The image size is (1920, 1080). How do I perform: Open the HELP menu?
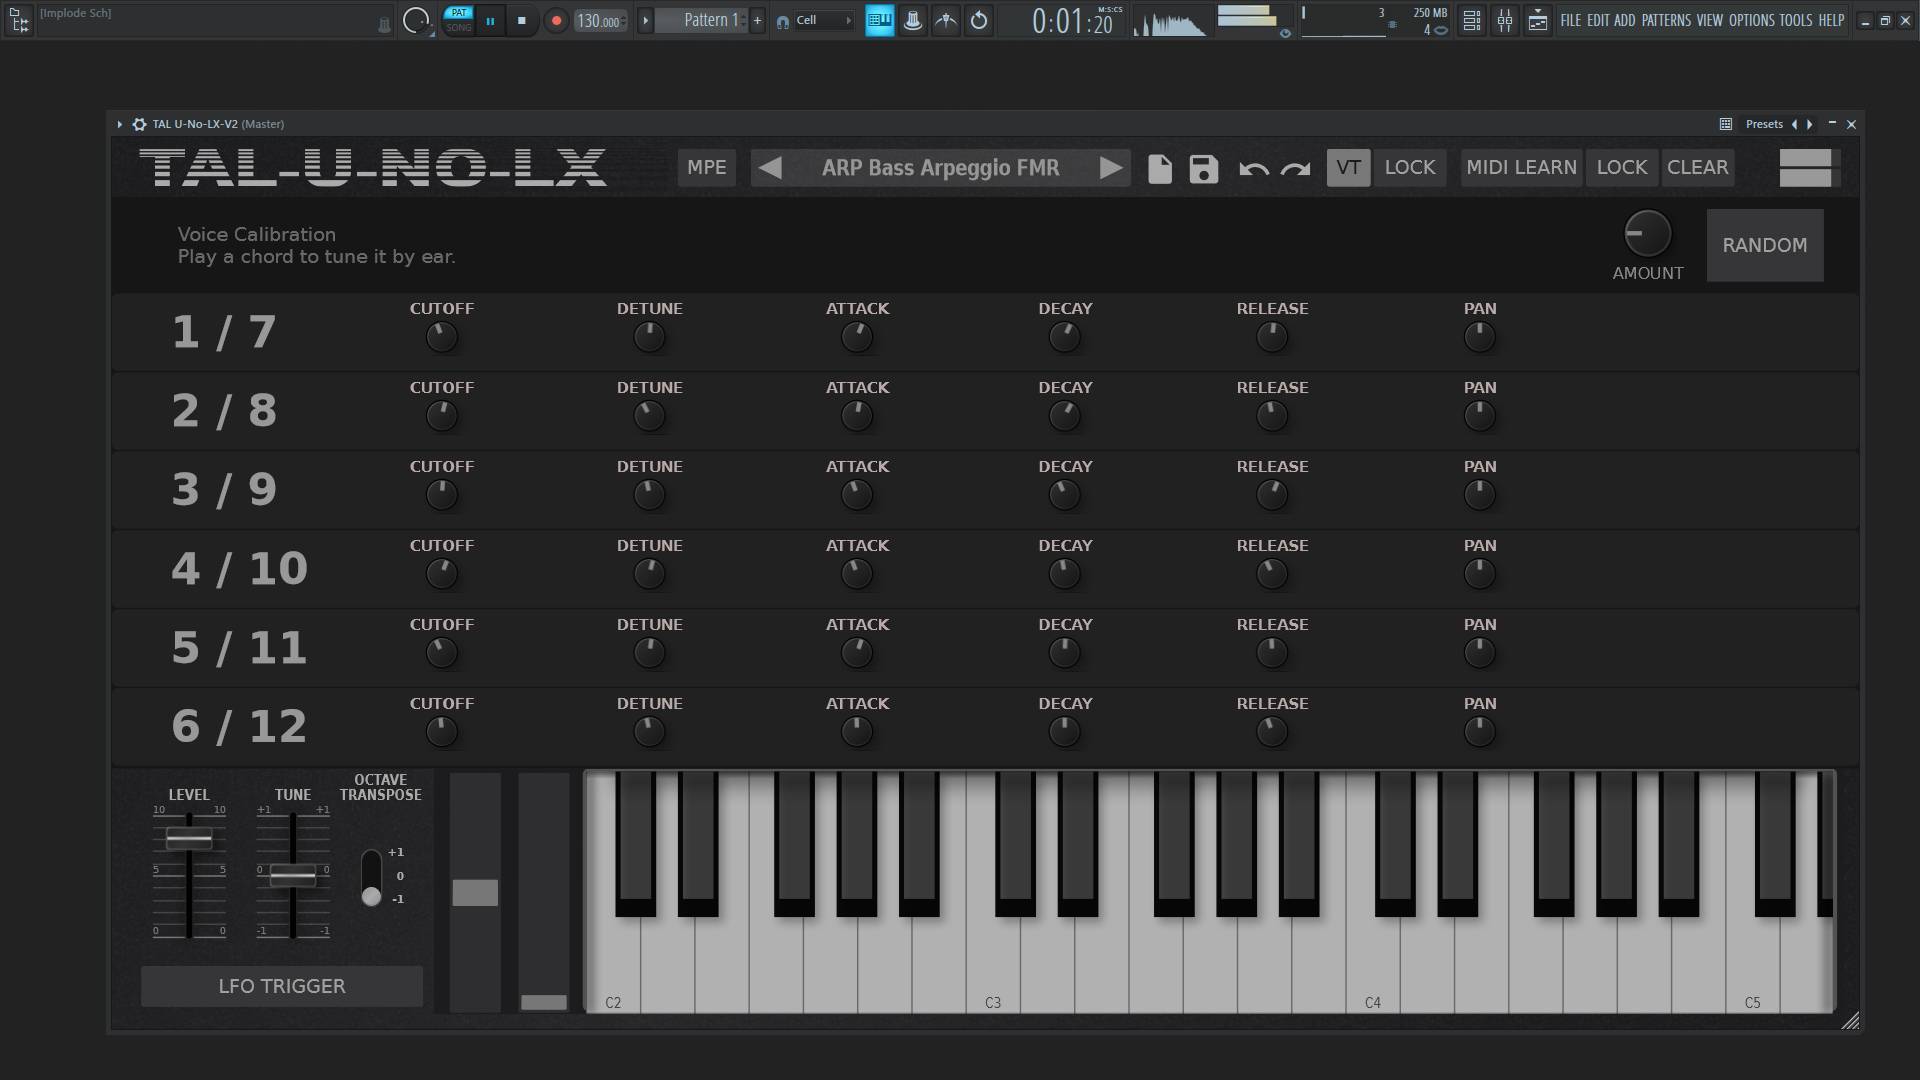1831,20
